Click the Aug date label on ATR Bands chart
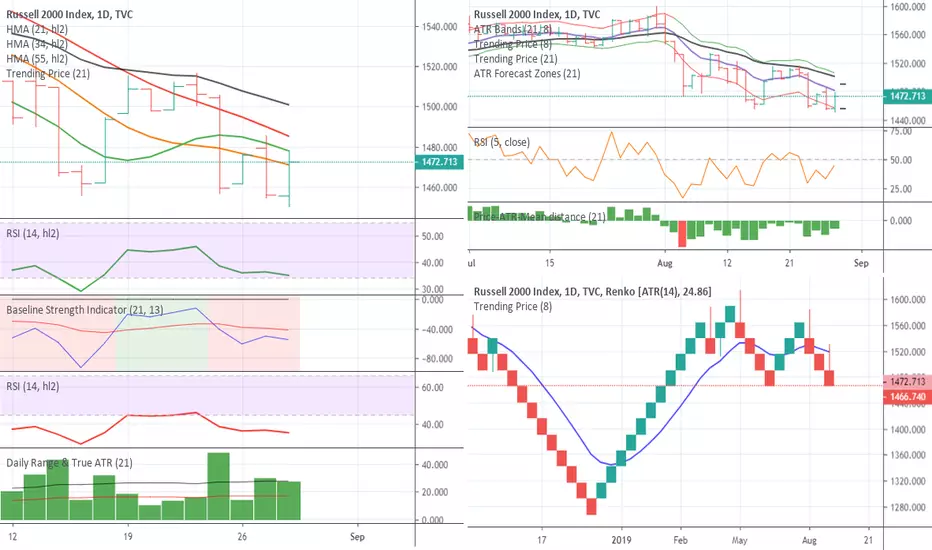Screen dimensions: 932x550 tap(665, 263)
